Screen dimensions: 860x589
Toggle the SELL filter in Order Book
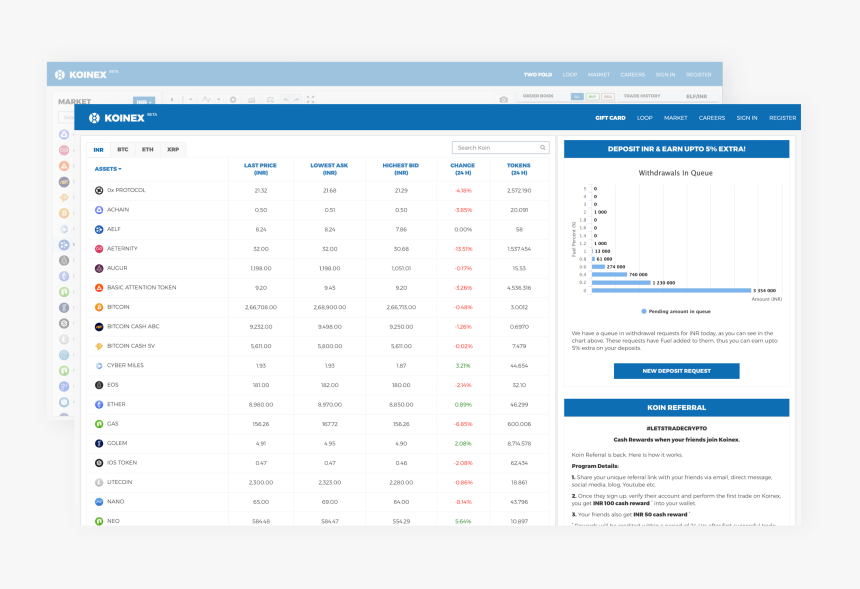pyautogui.click(x=607, y=97)
